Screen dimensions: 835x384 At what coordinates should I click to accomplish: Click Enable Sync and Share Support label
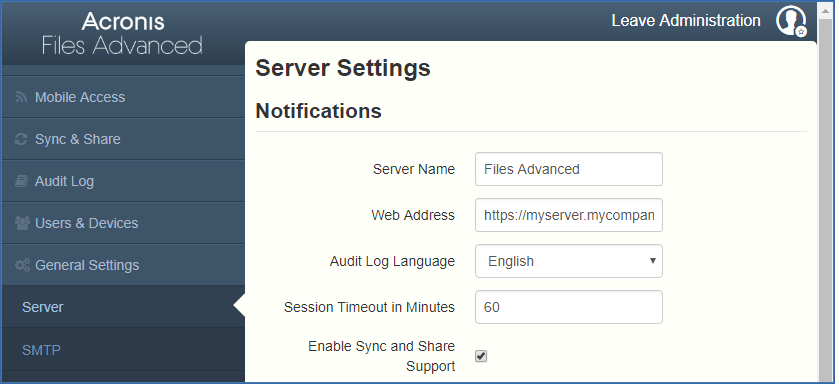pyautogui.click(x=382, y=356)
